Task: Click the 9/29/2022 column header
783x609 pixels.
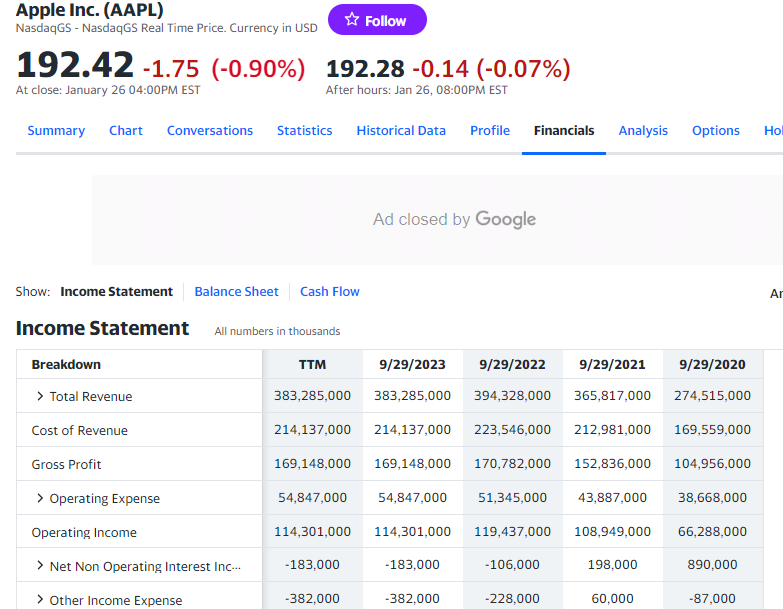Action: (512, 364)
